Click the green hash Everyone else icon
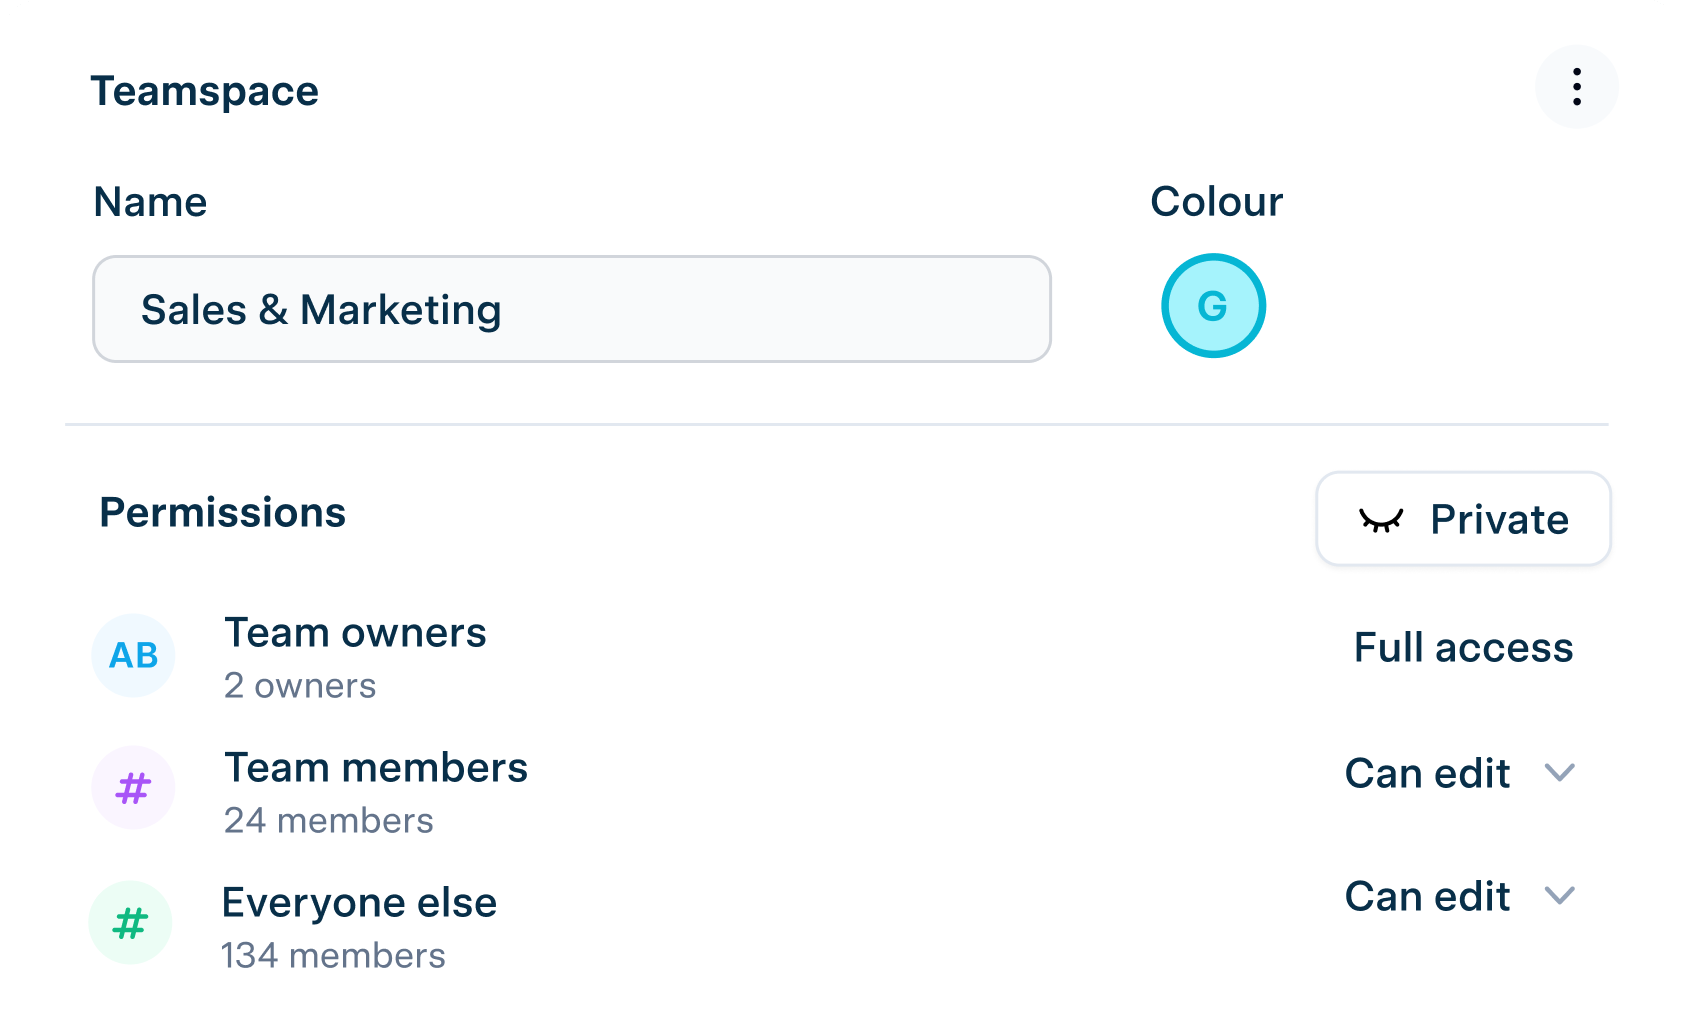The image size is (1681, 1035). tap(131, 922)
